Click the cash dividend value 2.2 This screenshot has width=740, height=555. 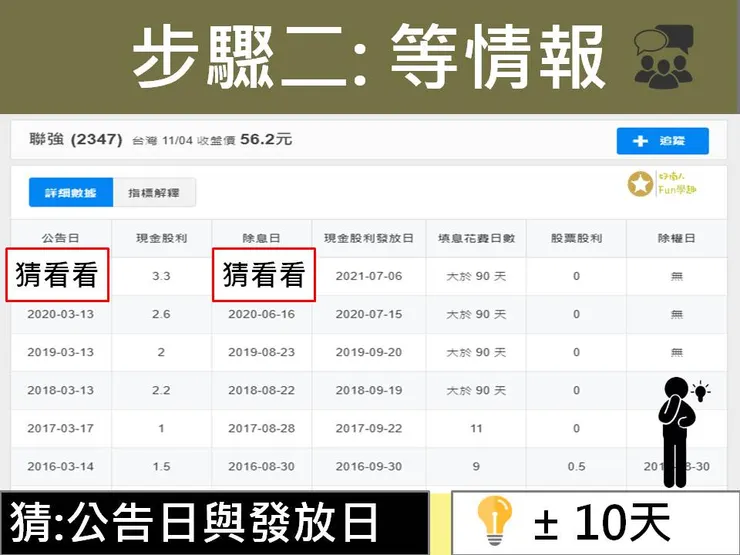point(161,391)
